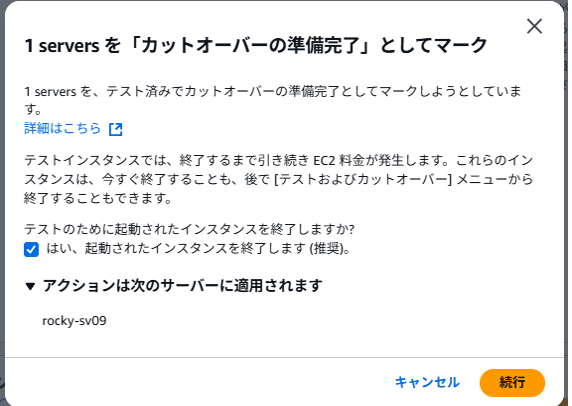The width and height of the screenshot is (572, 406).
Task: Click the word servers in the dialog title
Action: pyautogui.click(x=69, y=46)
